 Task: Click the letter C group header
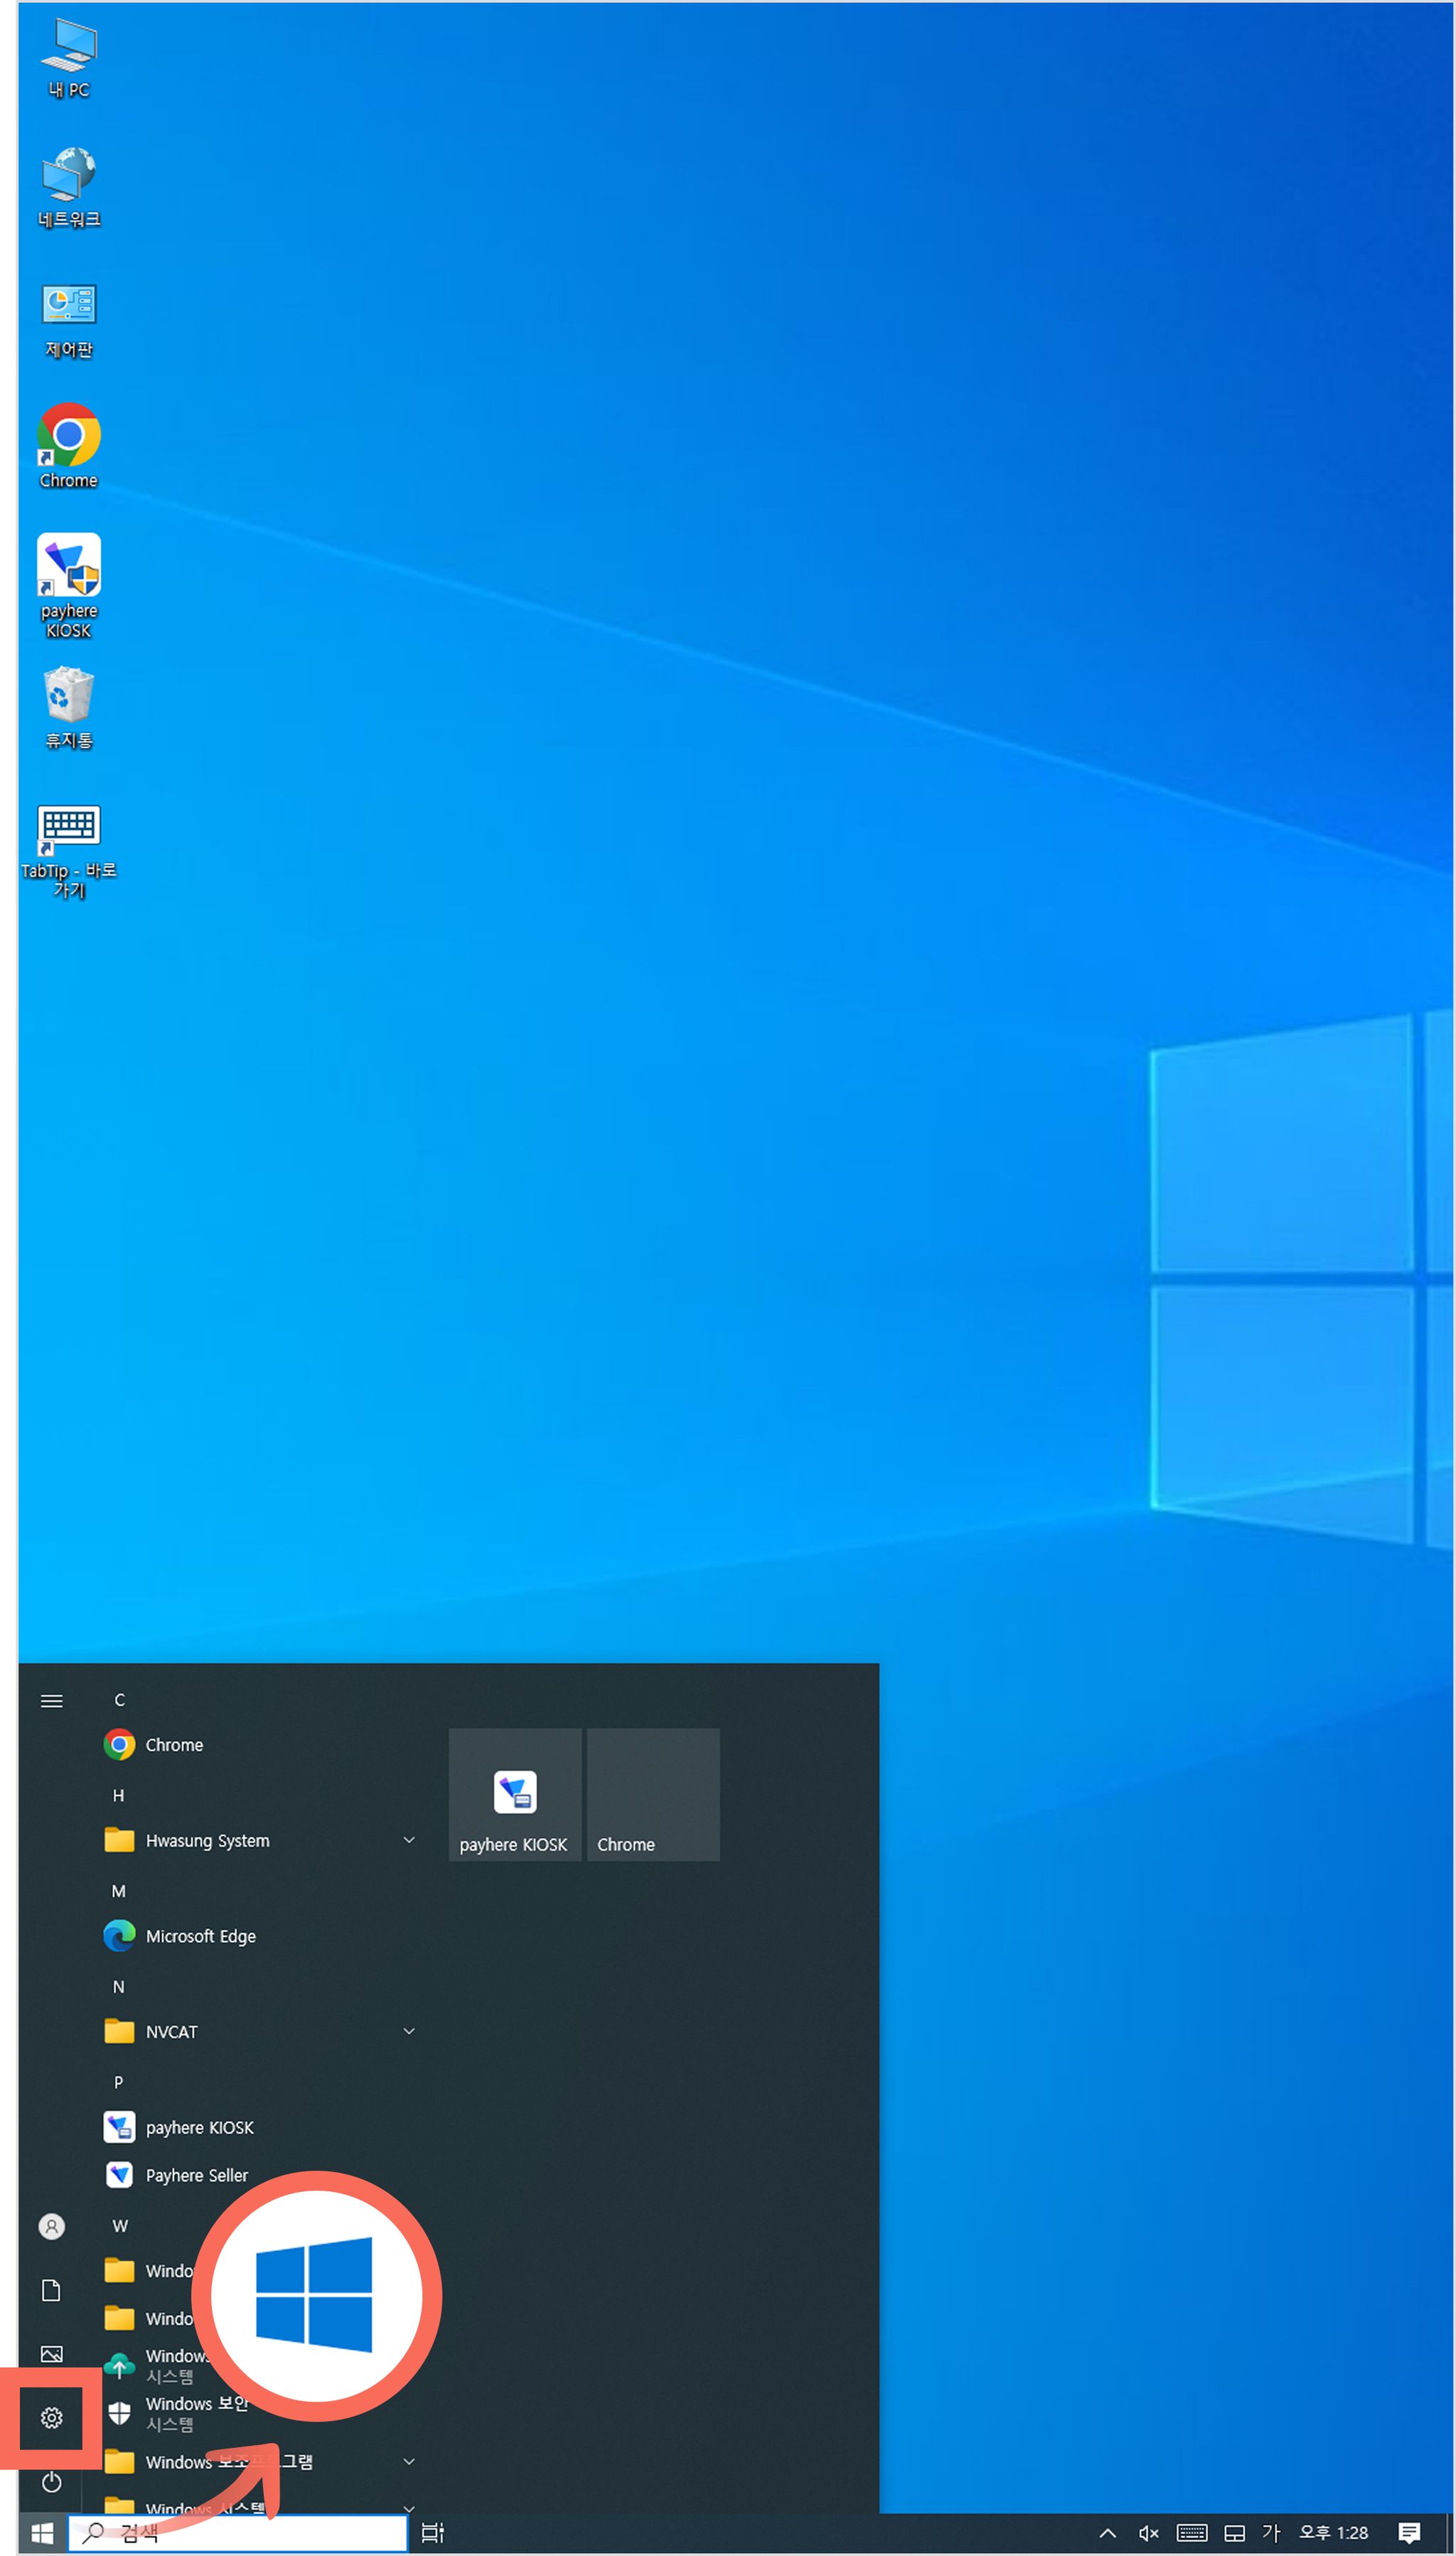pos(119,1699)
